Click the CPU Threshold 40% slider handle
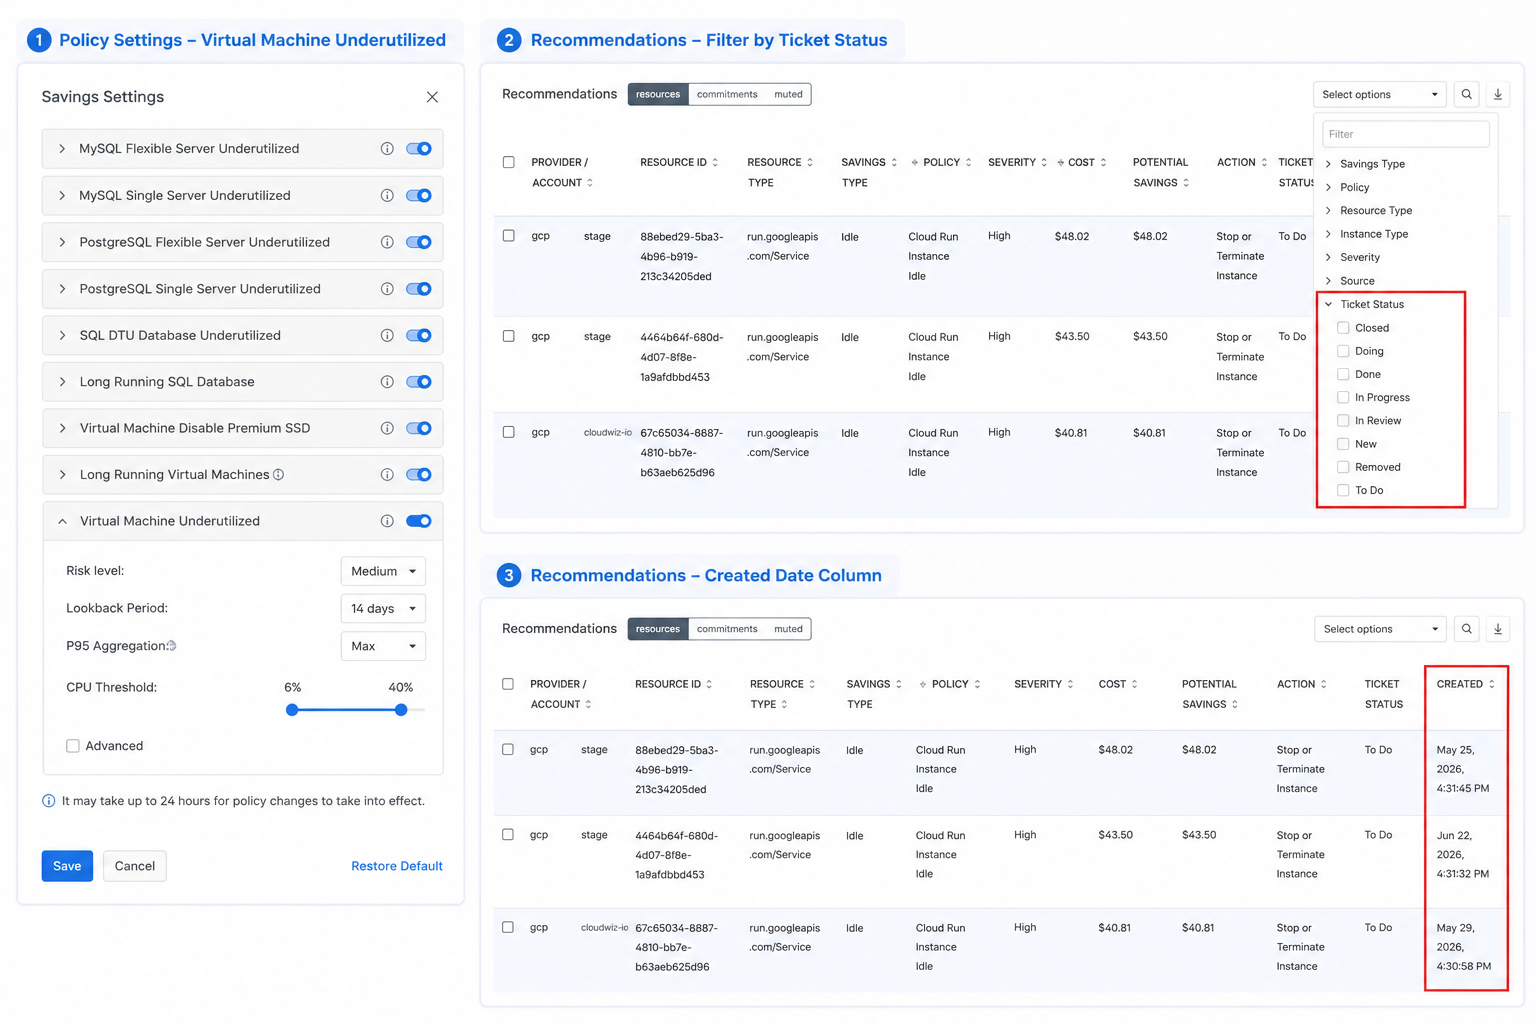Viewport: 1536px width, 1024px height. coord(401,710)
